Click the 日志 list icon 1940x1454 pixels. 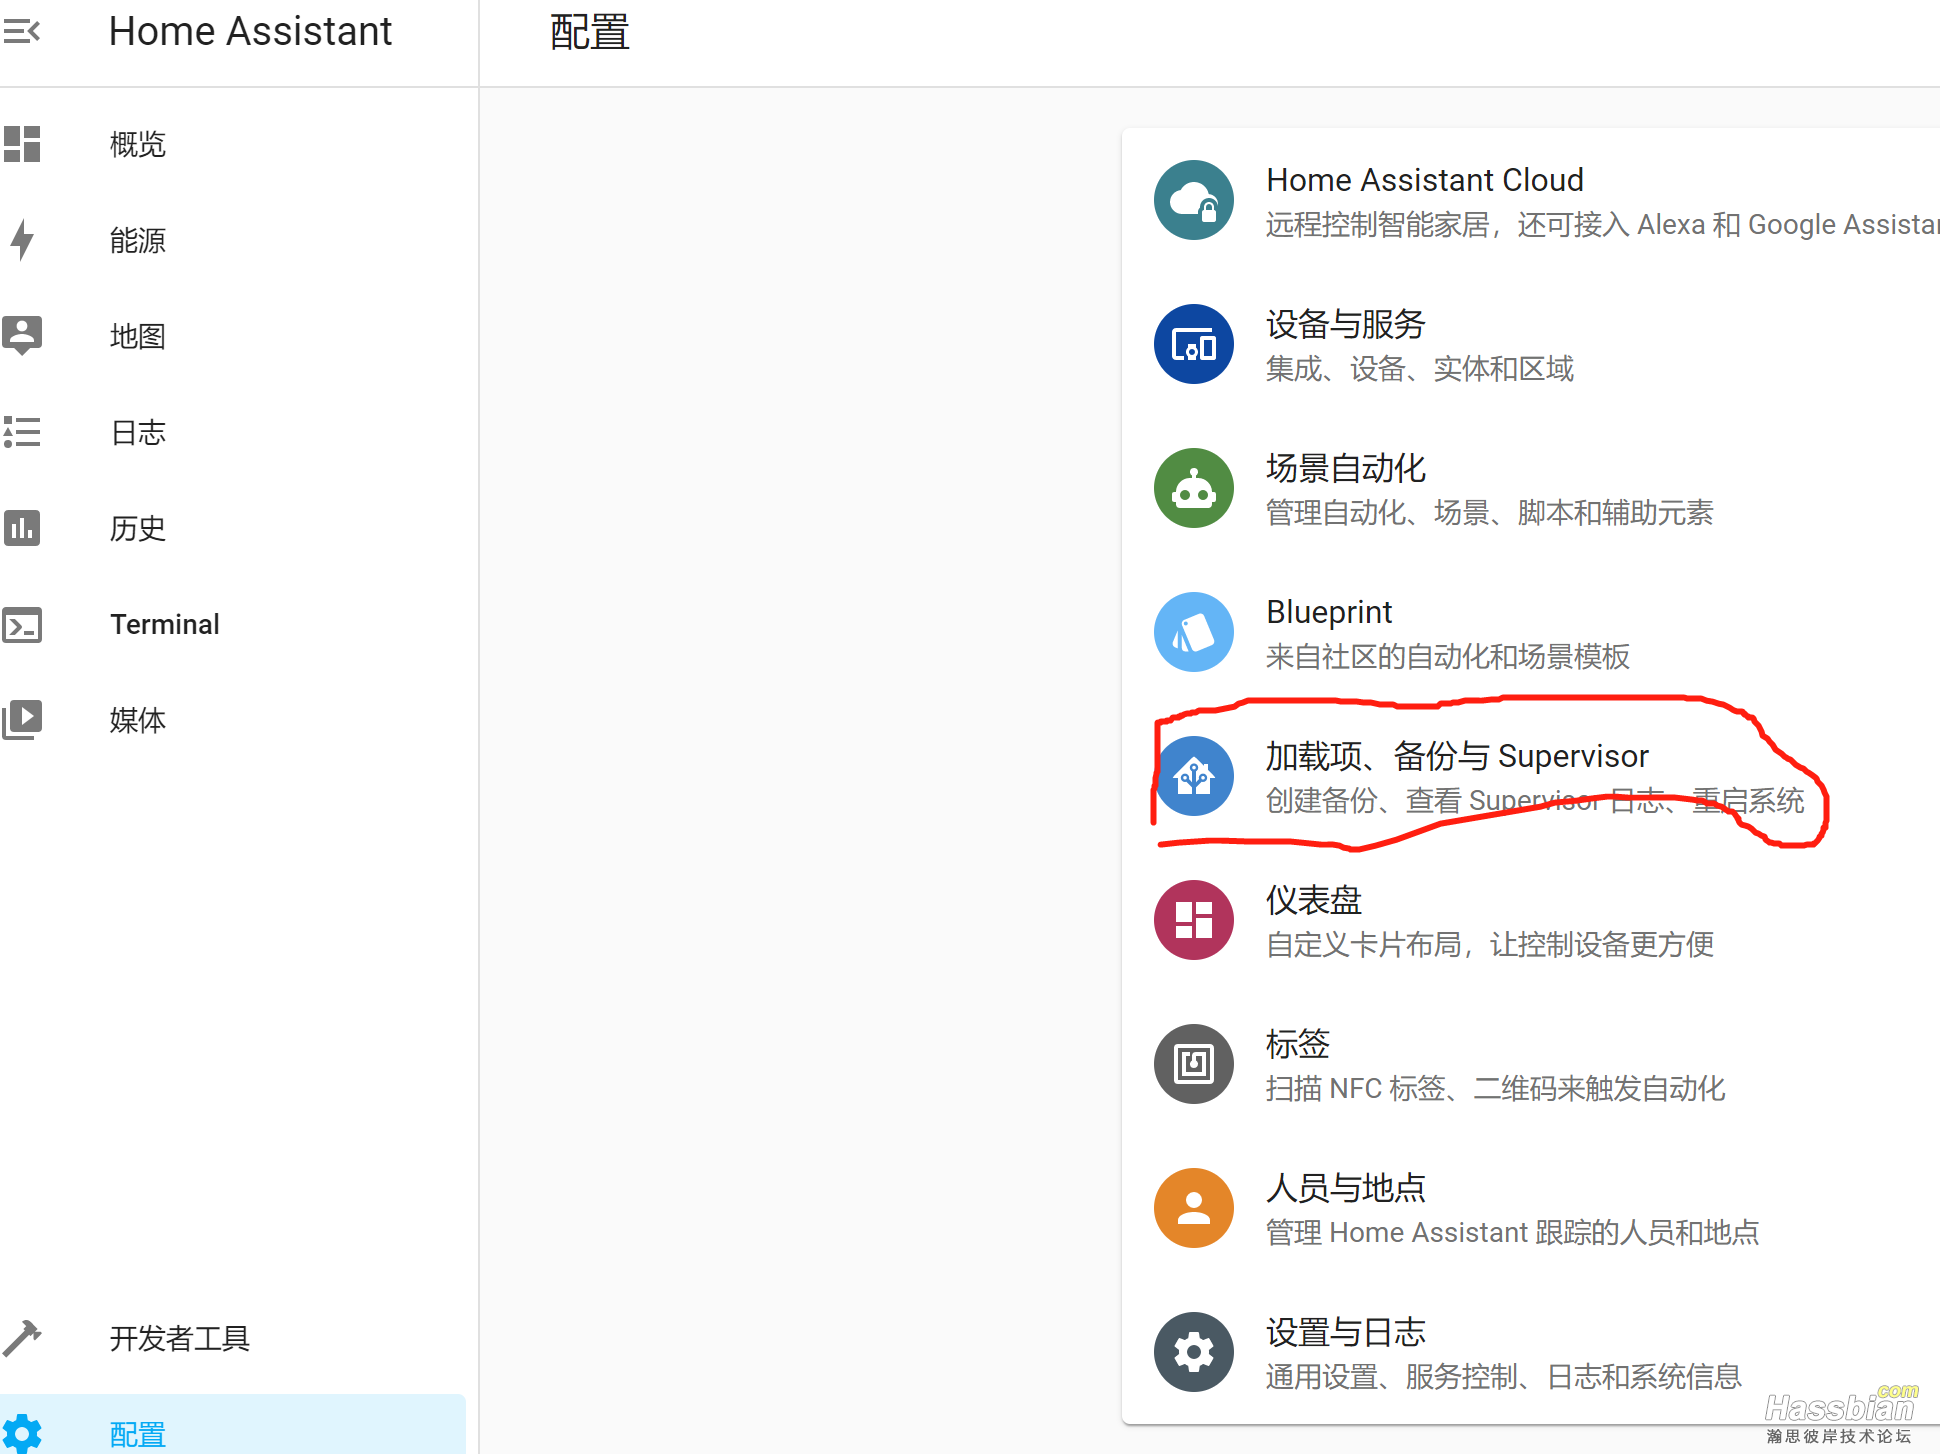22,432
